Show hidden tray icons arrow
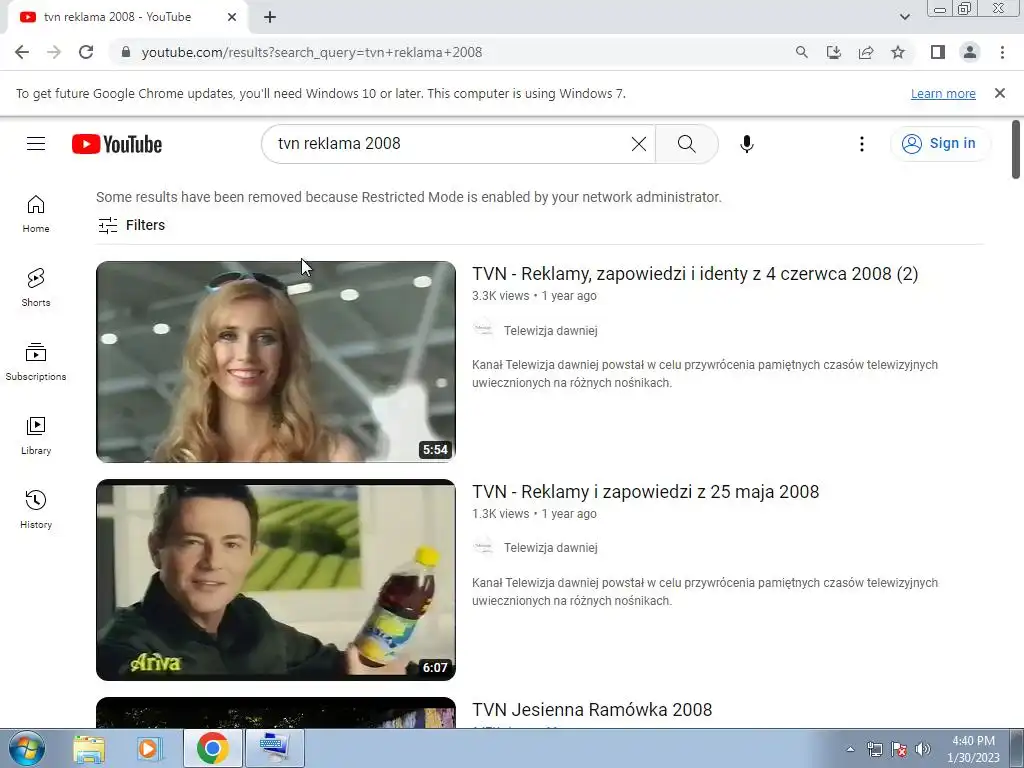This screenshot has height=768, width=1024. 850,749
